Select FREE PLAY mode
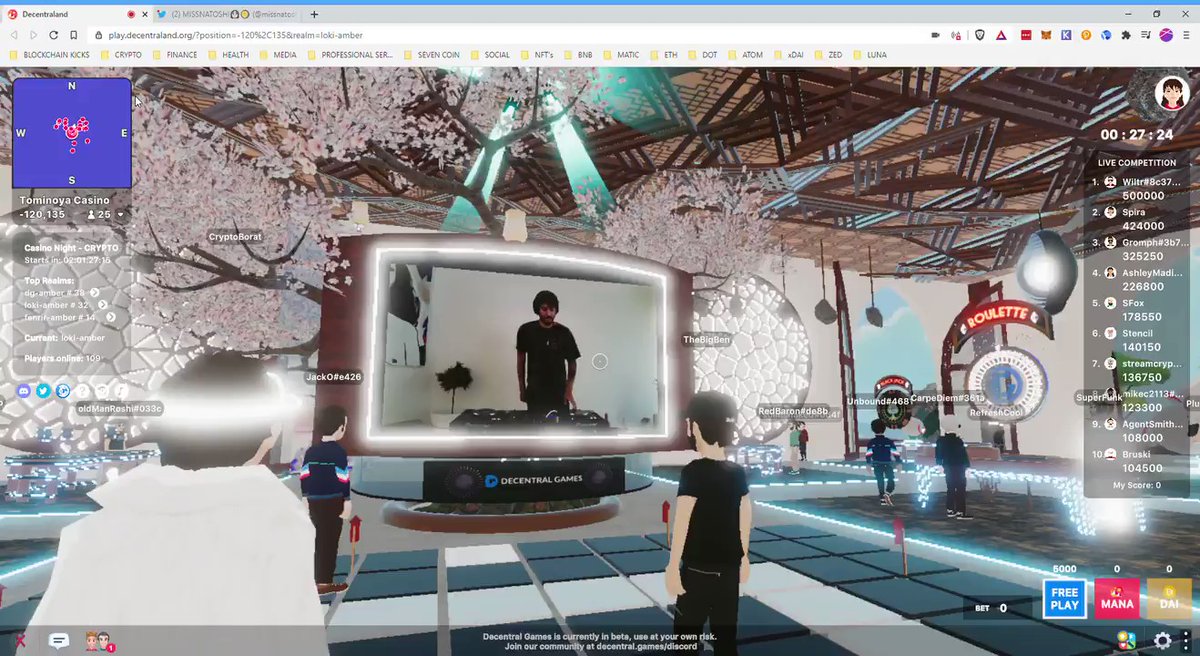The width and height of the screenshot is (1200, 656). [x=1064, y=599]
